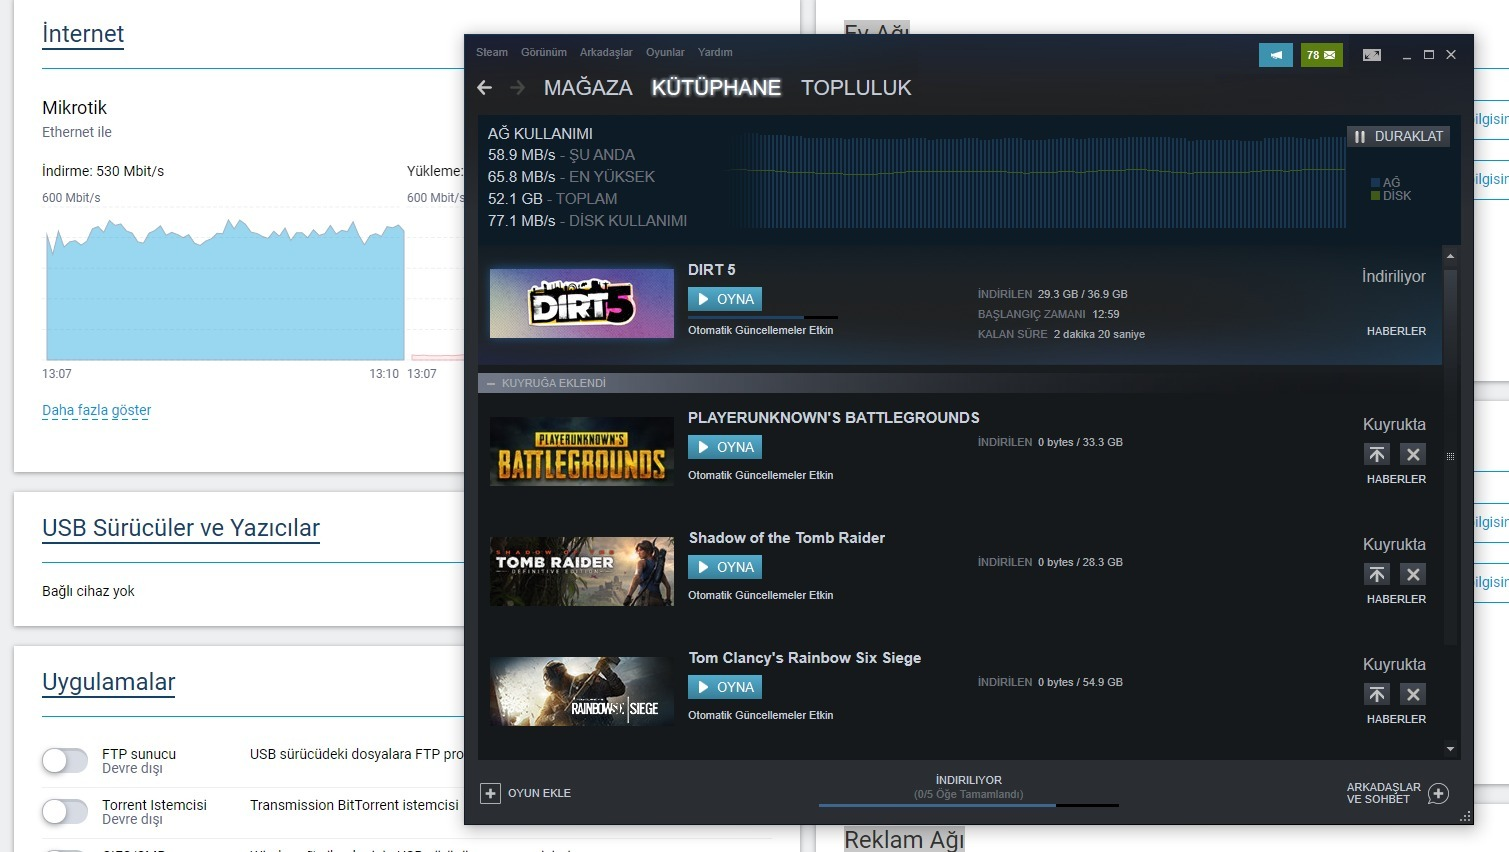This screenshot has width=1509, height=852.
Task: Click ARKADAŞLAR VE SOHBET label
Action: click(x=1384, y=793)
